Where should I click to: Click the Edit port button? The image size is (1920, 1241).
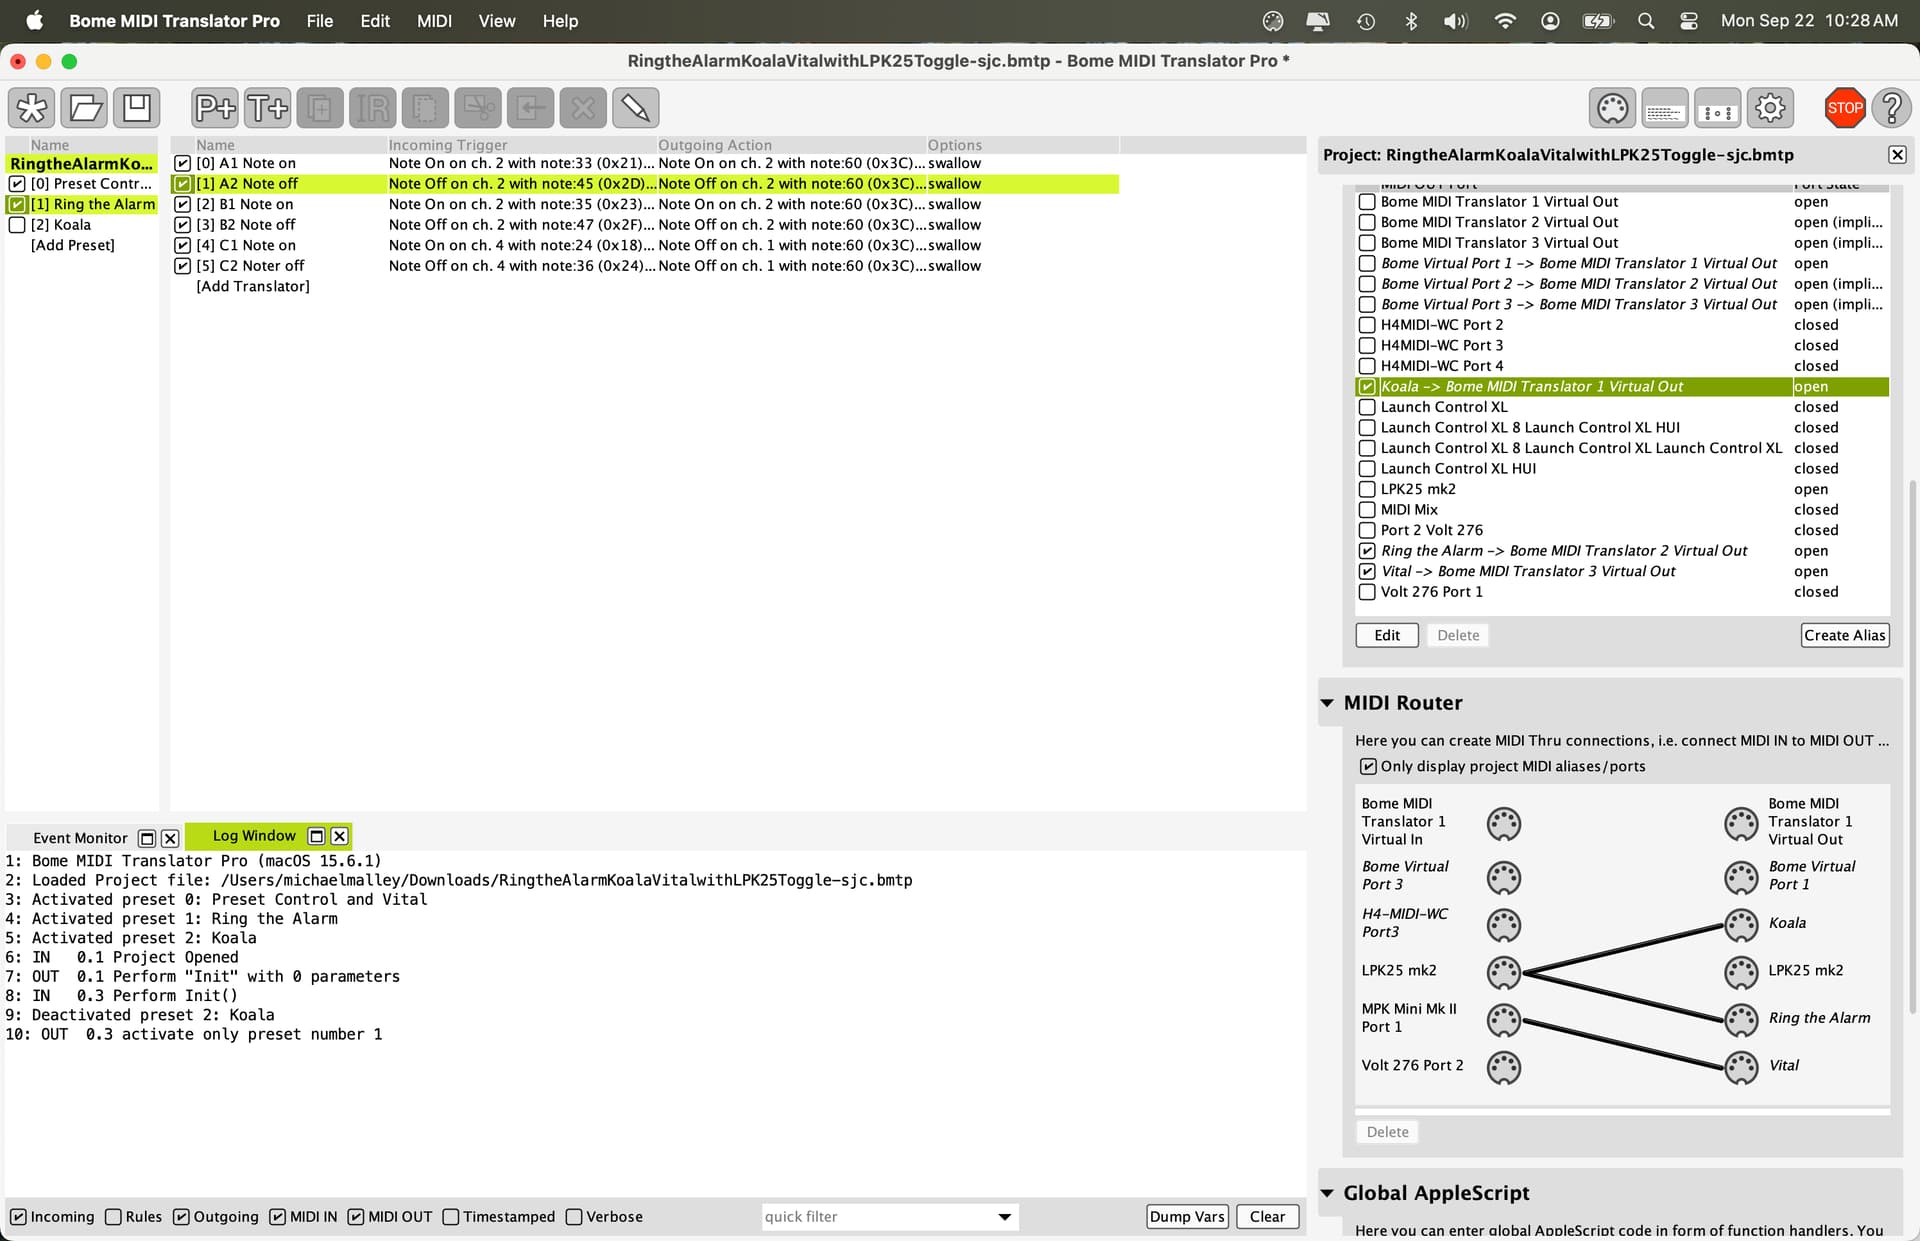[1387, 635]
